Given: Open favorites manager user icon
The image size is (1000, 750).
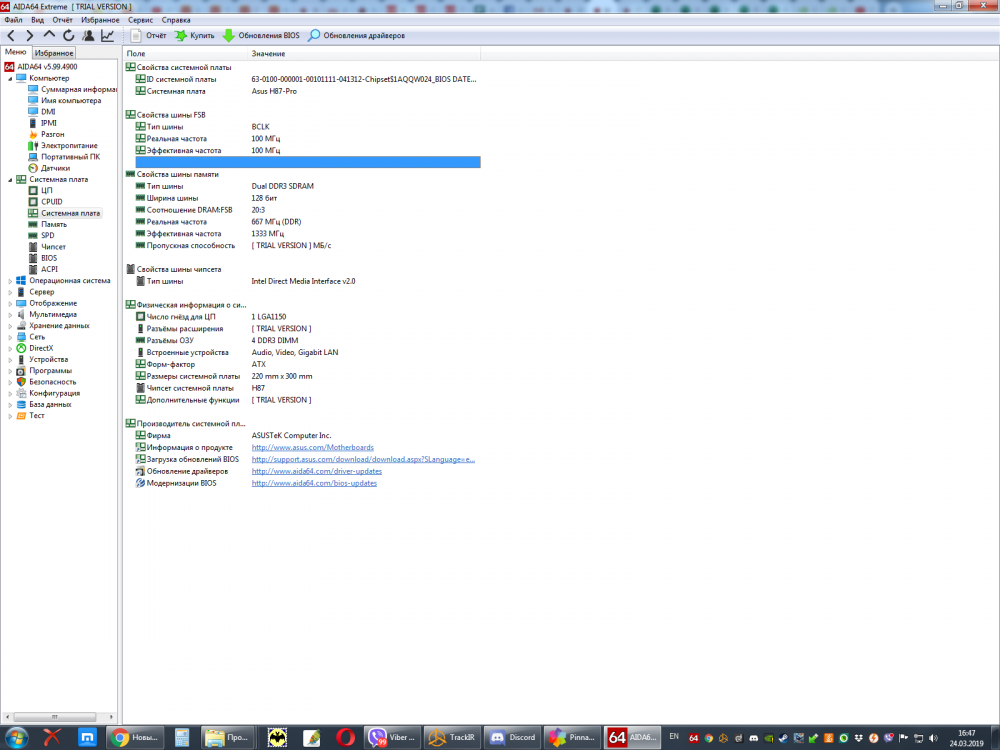Looking at the screenshot, I should pos(88,36).
